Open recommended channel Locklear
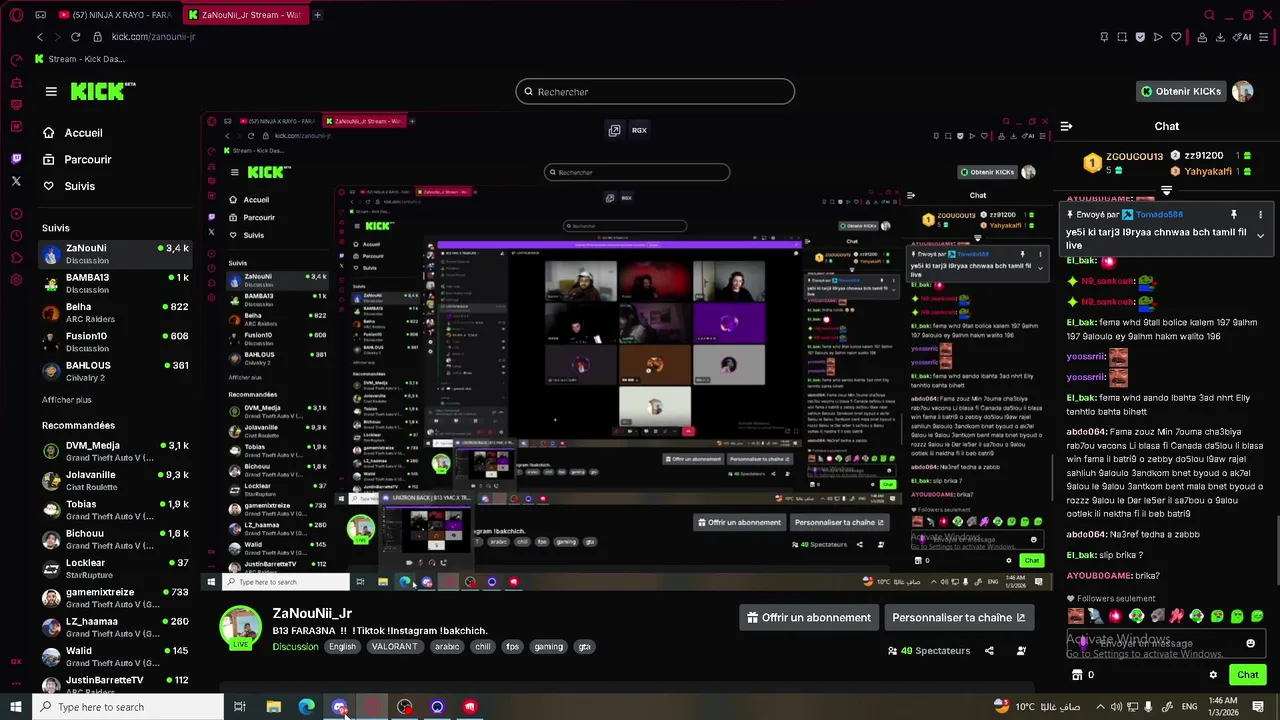Screen dimensions: 1280x720 coord(115,568)
